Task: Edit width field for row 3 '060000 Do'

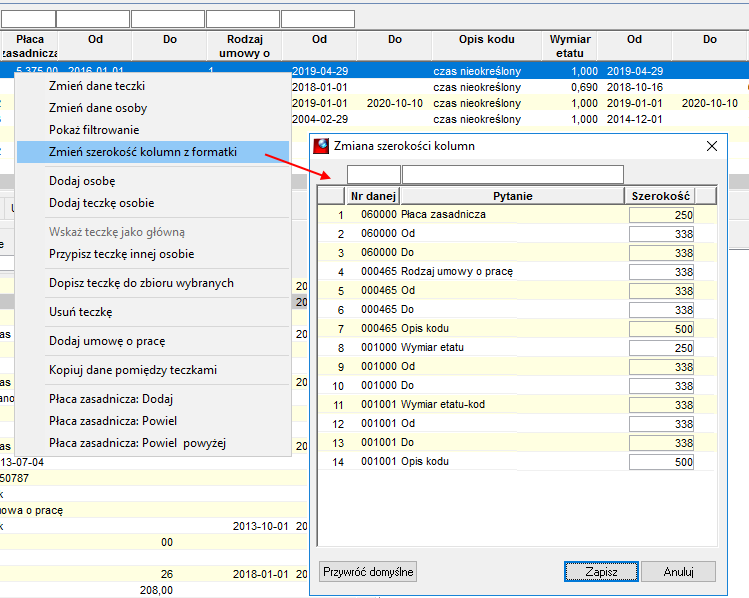Action: (661, 253)
